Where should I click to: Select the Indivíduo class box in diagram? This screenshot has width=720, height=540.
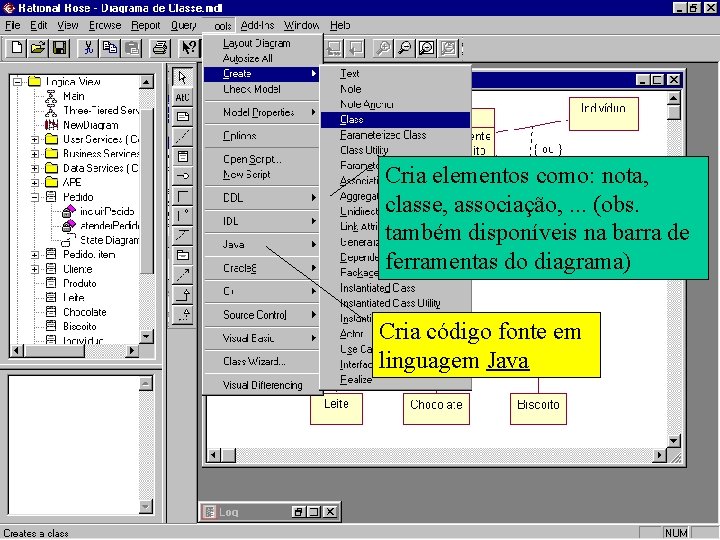[603, 113]
